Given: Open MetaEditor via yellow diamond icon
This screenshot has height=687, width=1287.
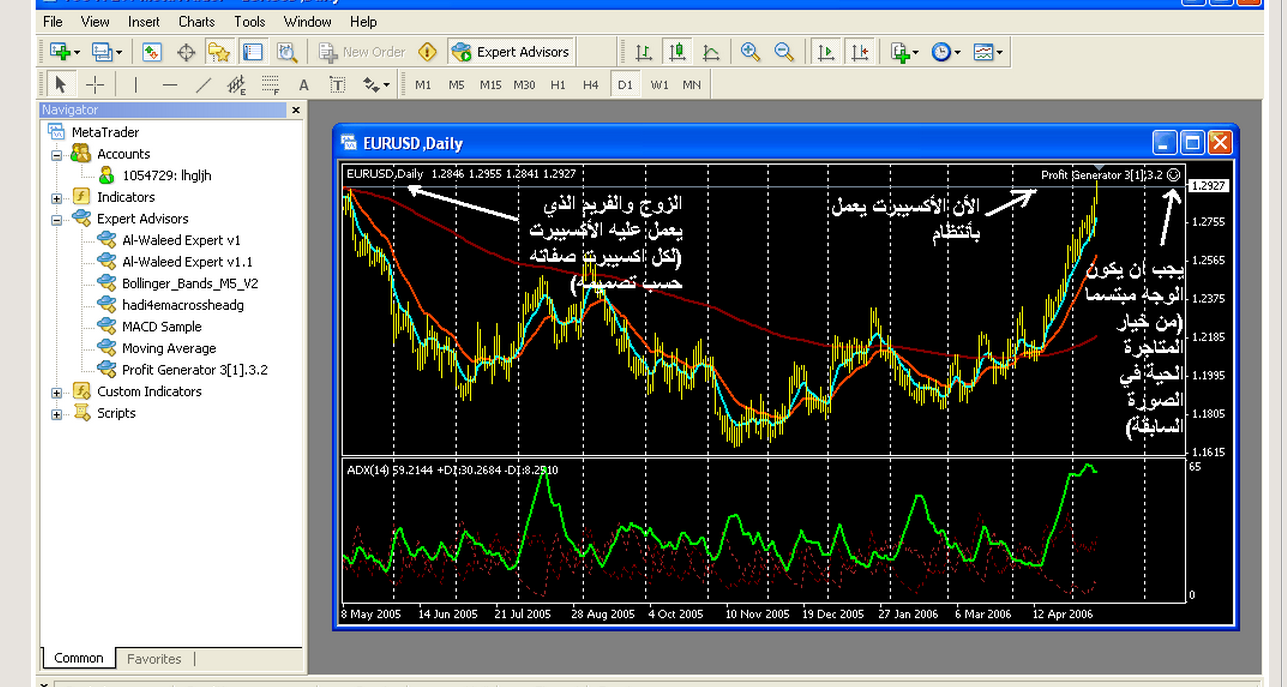Looking at the screenshot, I should coord(427,52).
